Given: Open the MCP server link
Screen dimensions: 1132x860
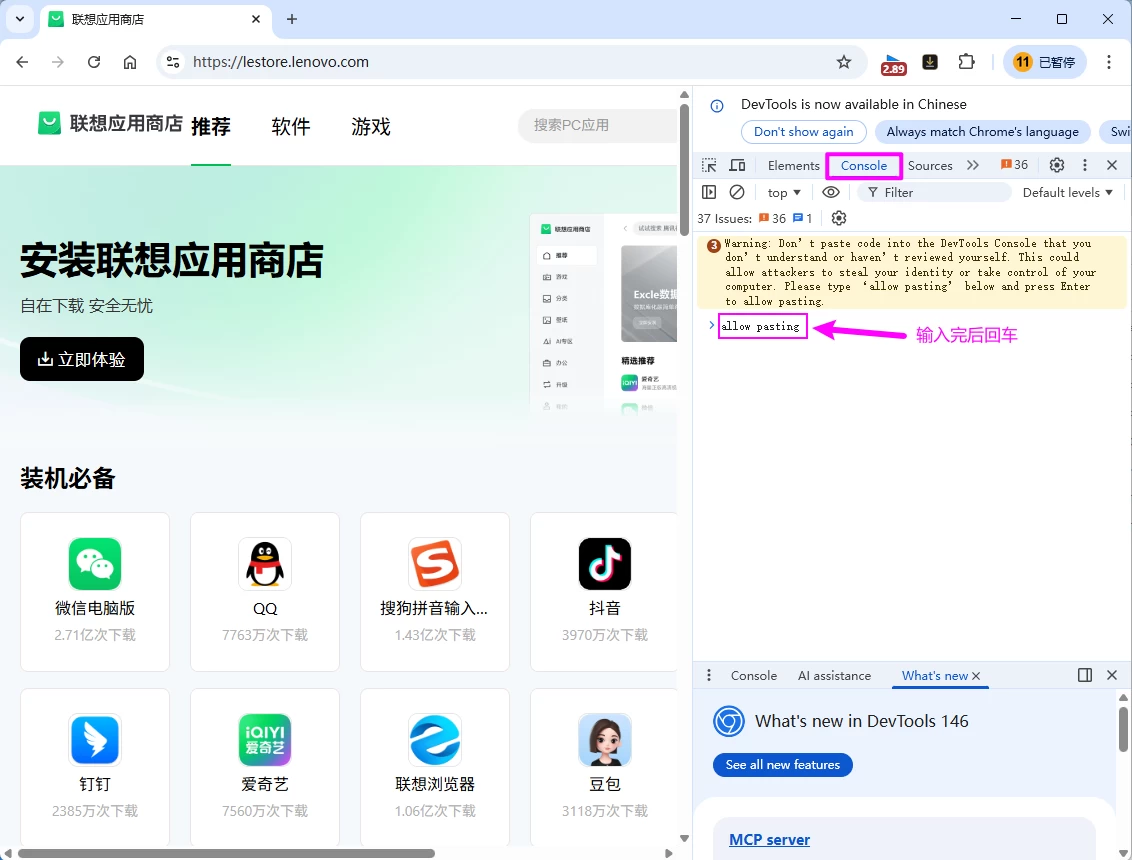Looking at the screenshot, I should click(x=769, y=840).
